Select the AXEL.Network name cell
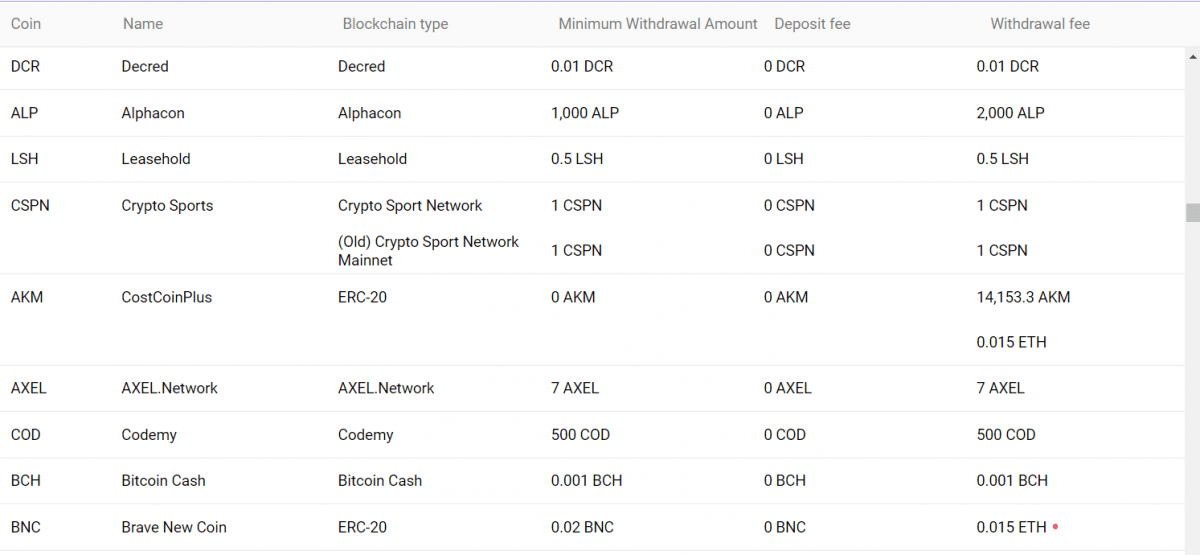 (169, 388)
